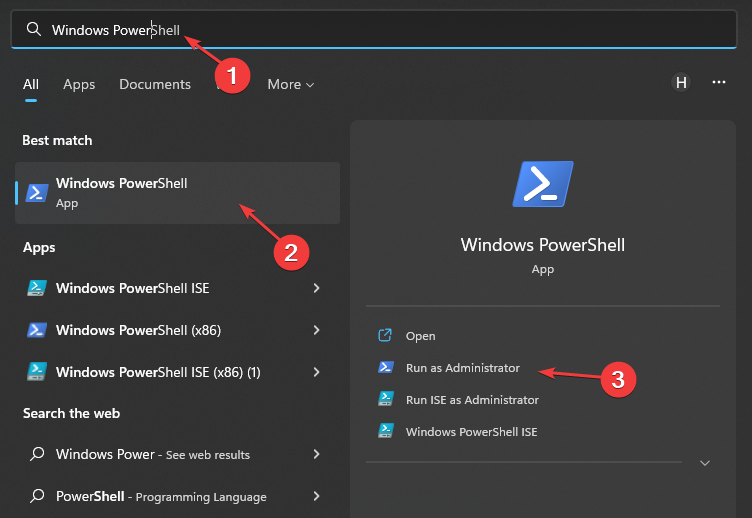752x518 pixels.
Task: Click the Windows PowerShell search text field
Action: (x=374, y=29)
